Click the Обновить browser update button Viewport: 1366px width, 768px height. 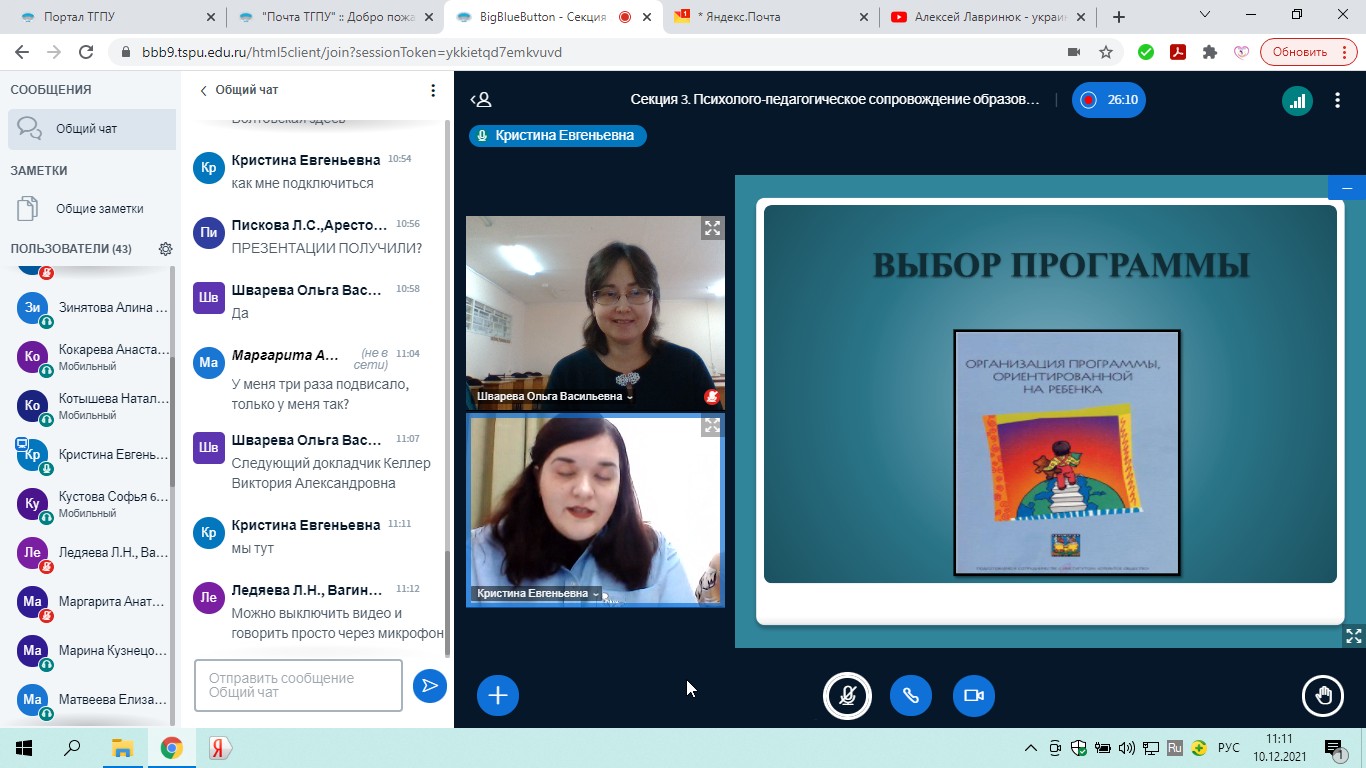(1301, 52)
